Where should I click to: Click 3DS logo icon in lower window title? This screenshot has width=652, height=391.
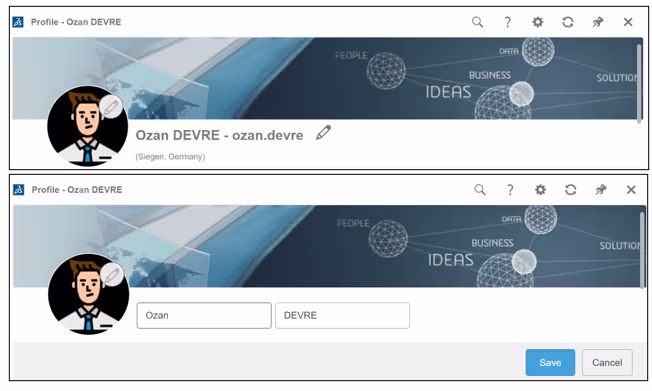[19, 190]
